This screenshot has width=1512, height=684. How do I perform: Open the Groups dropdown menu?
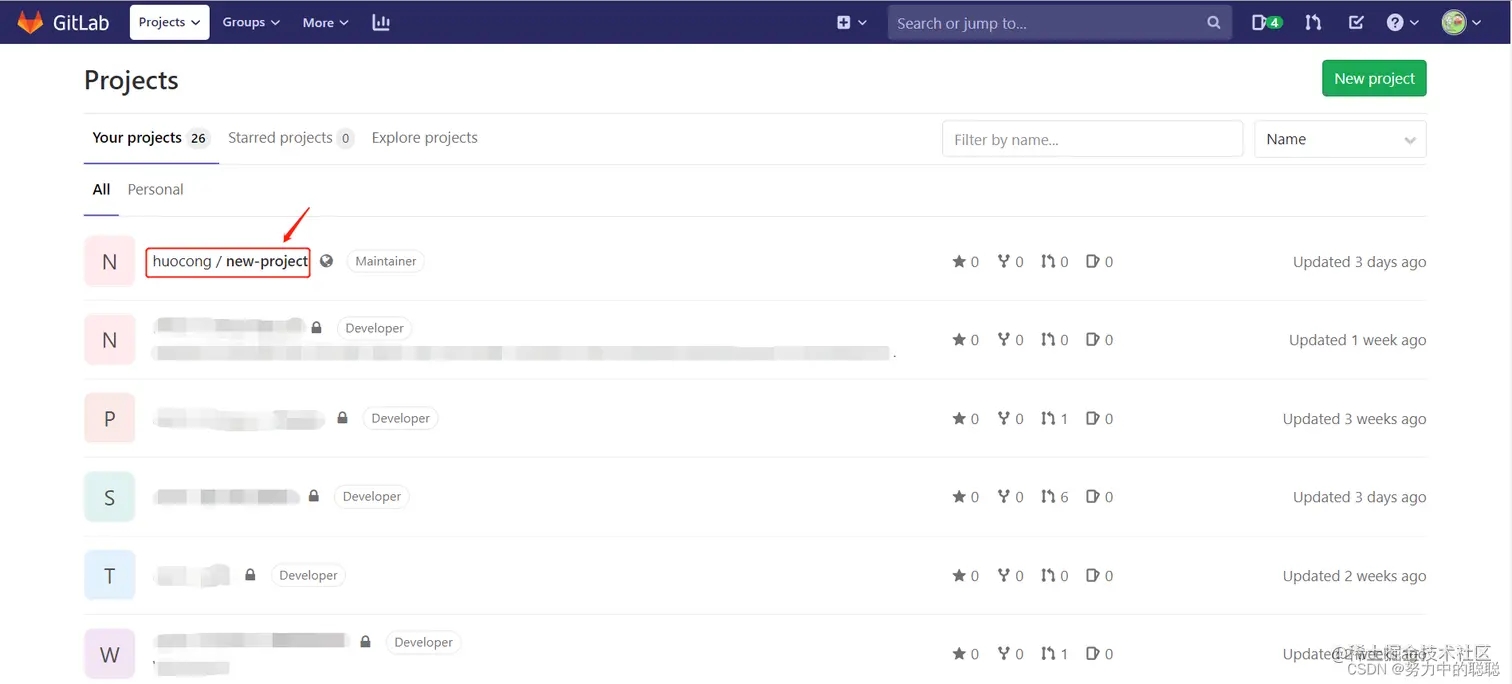point(251,22)
